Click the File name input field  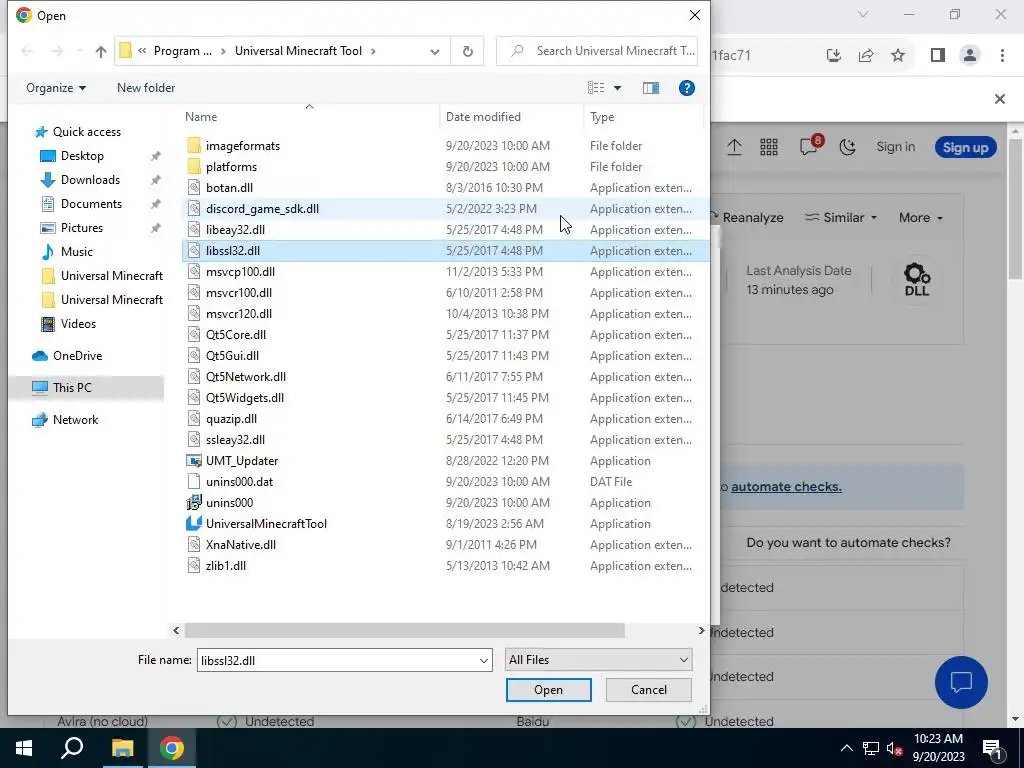[337, 660]
